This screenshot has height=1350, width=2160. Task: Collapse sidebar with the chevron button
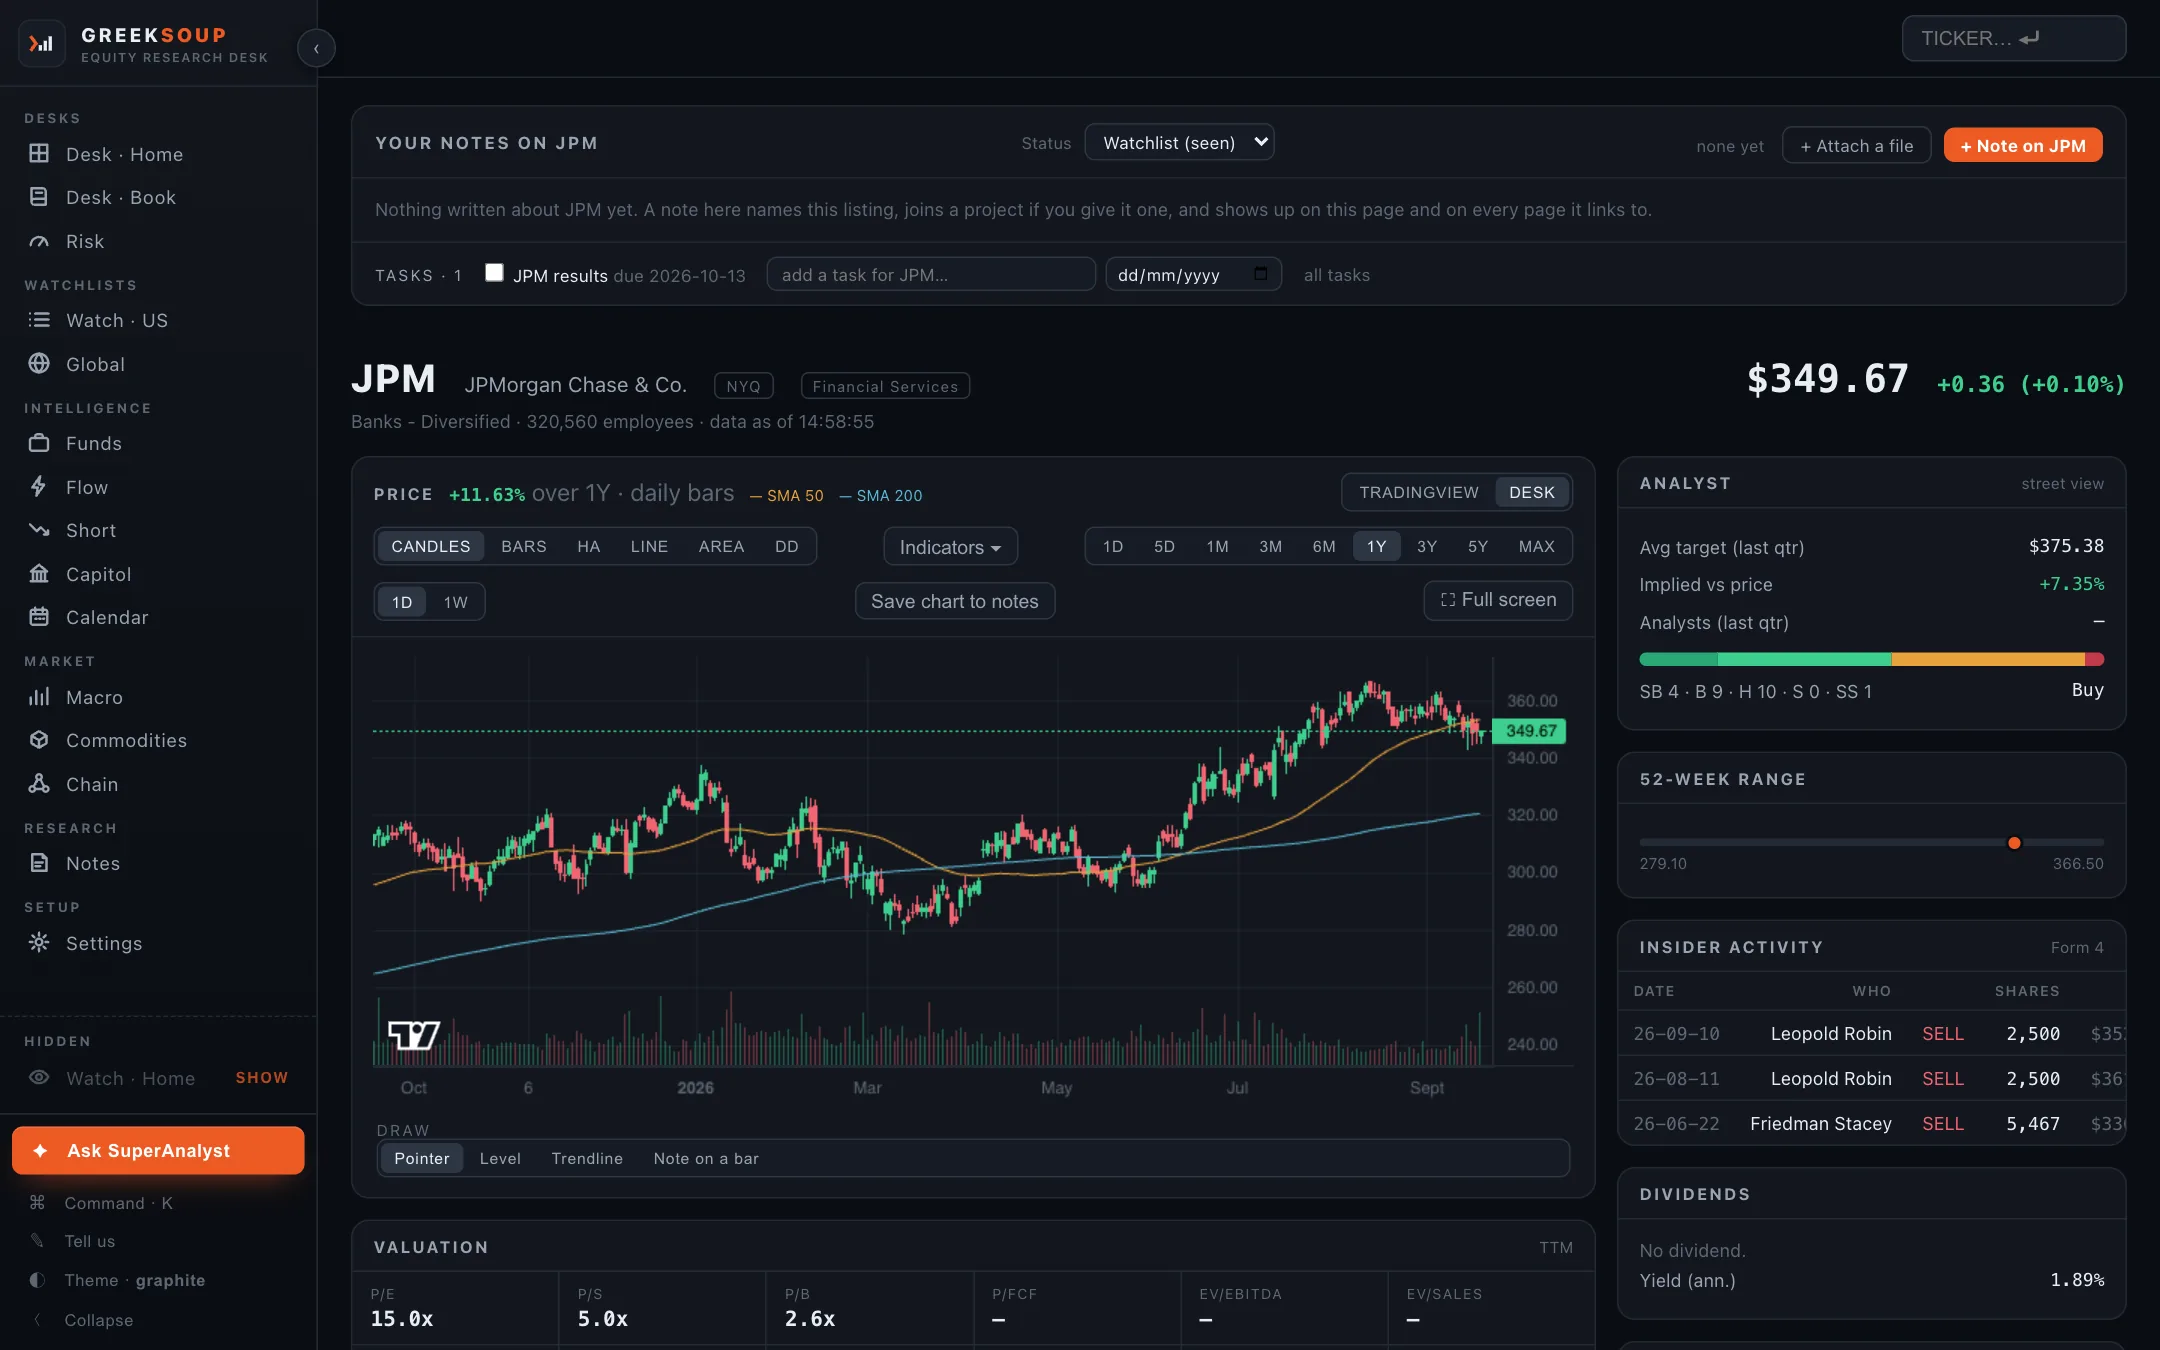coord(316,48)
